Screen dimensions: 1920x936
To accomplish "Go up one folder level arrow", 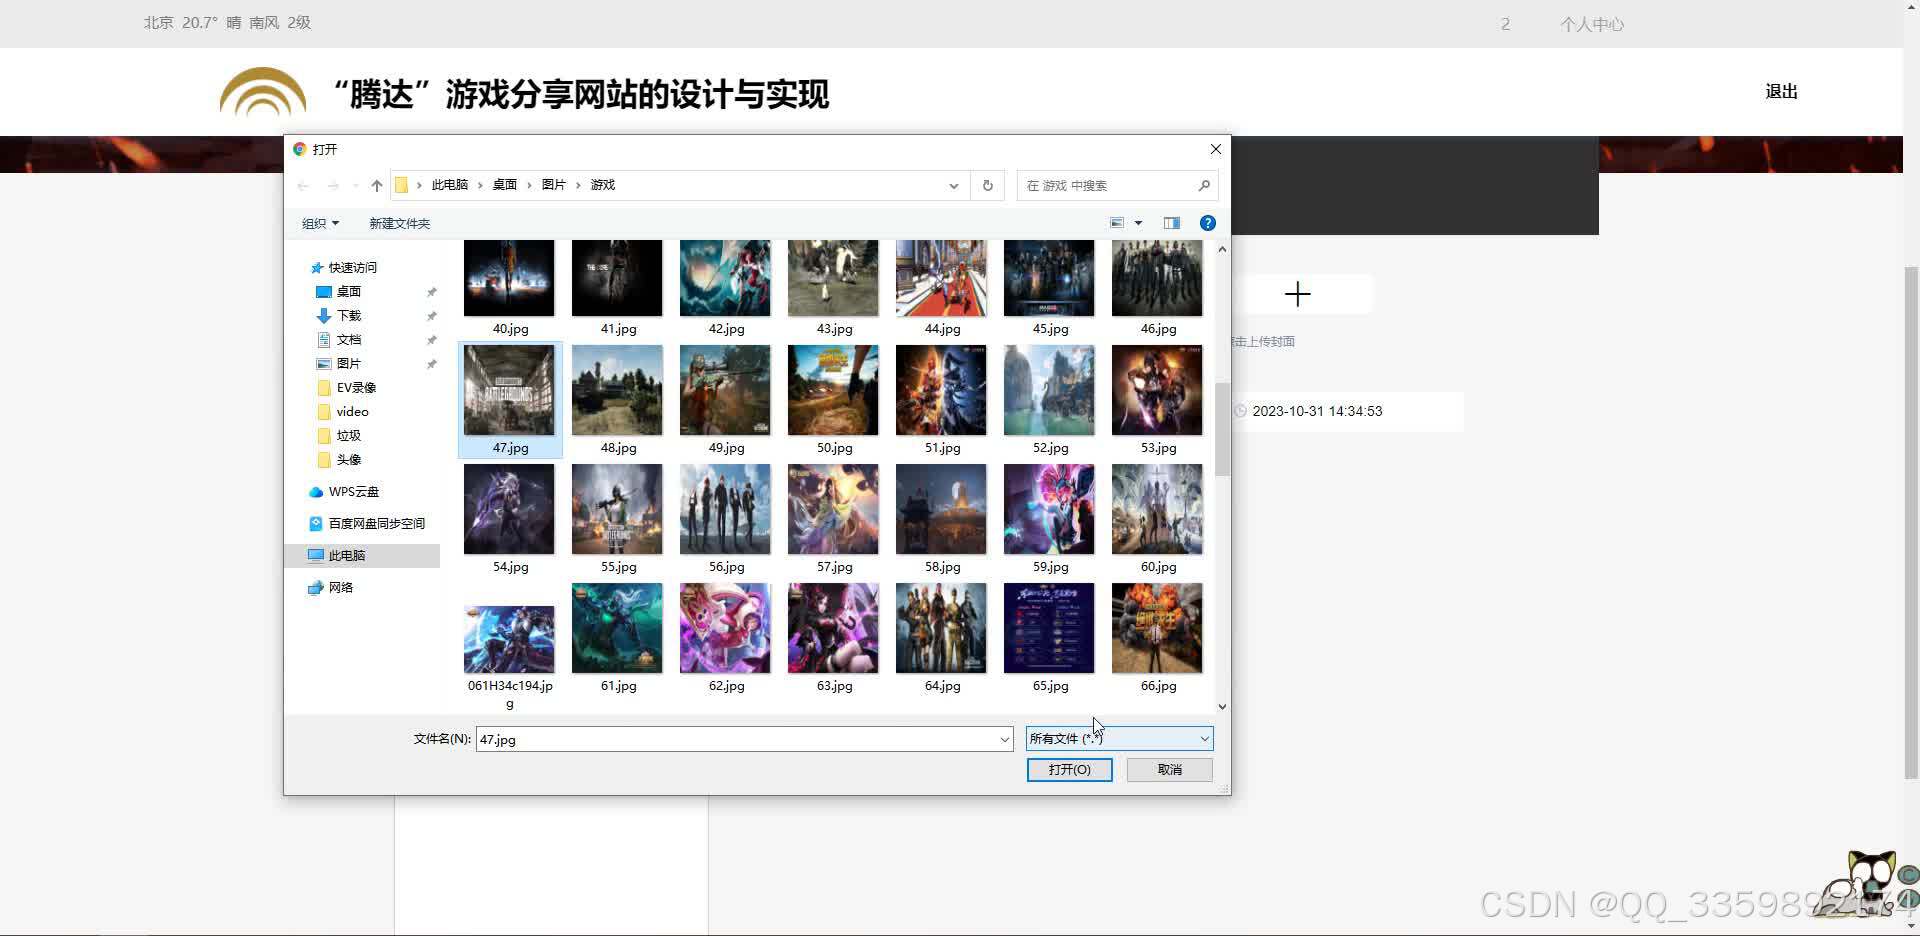I will [376, 186].
